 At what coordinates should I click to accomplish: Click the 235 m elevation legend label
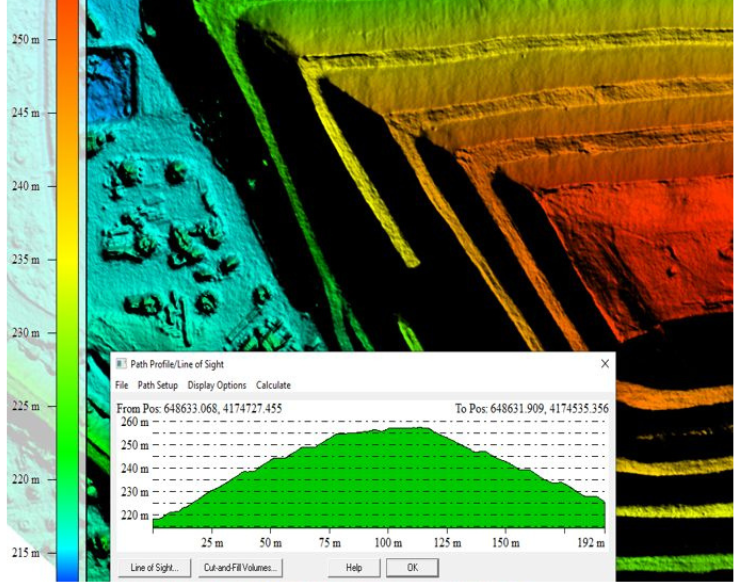[x=26, y=259]
